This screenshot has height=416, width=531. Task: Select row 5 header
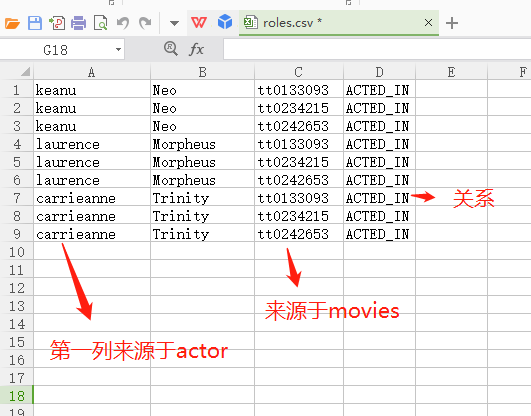coord(17,162)
